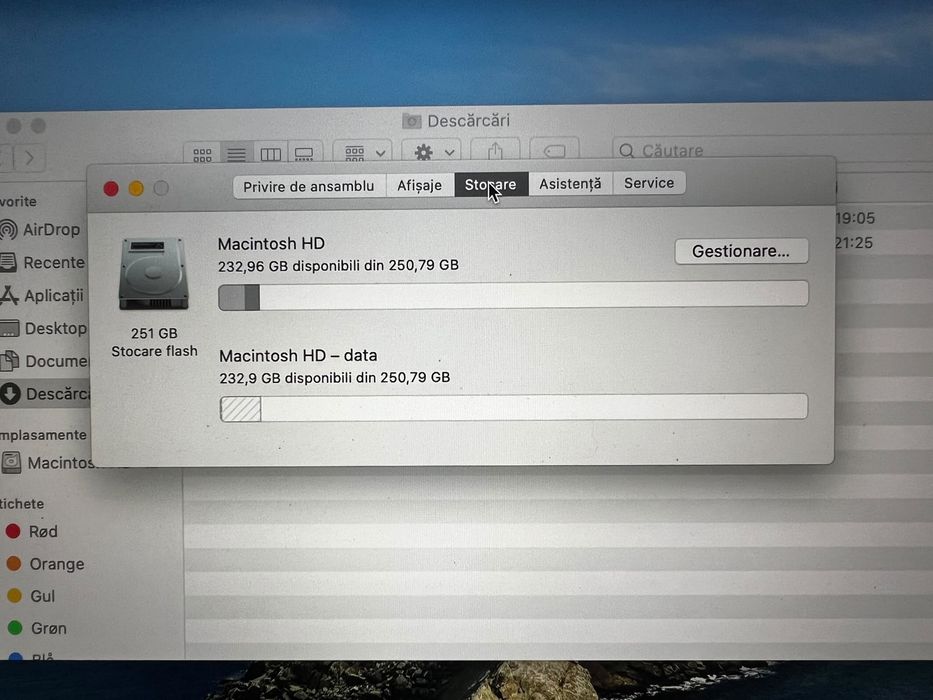This screenshot has width=933, height=700.
Task: Select the Orange tag in sidebar
Action: coord(45,564)
